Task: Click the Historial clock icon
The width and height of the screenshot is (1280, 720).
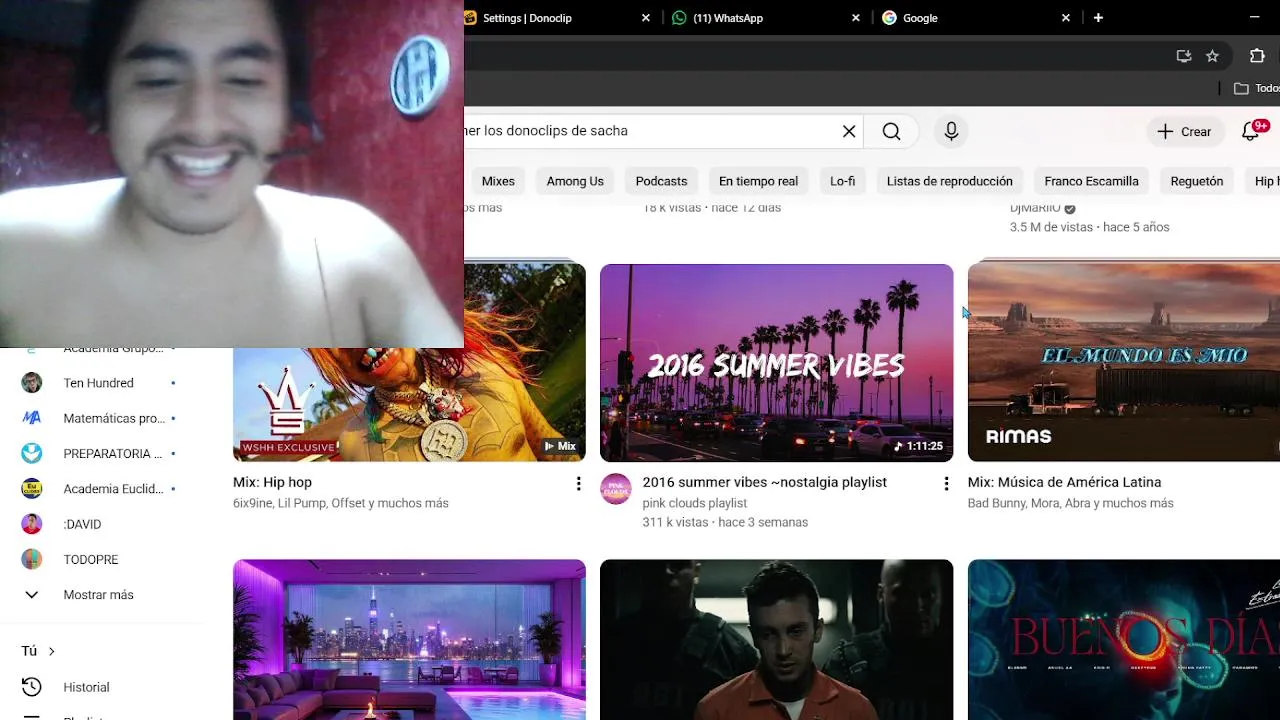Action: [x=32, y=687]
